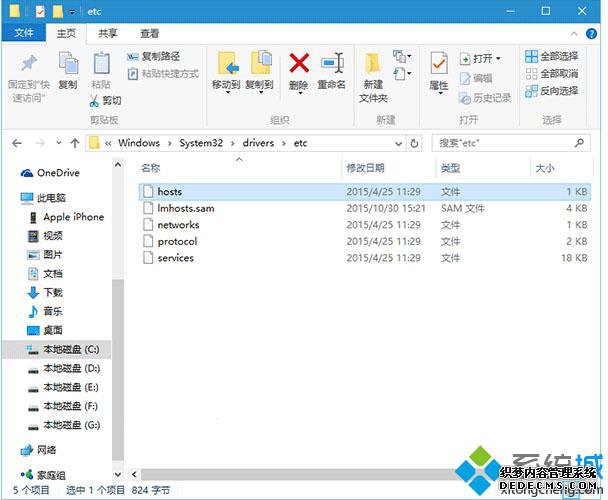Select the hosts file

click(x=364, y=192)
